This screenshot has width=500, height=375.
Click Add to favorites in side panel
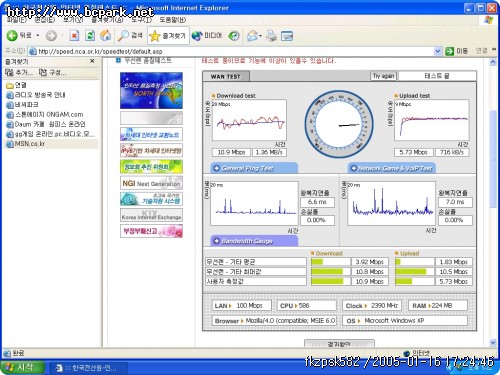[x=19, y=72]
